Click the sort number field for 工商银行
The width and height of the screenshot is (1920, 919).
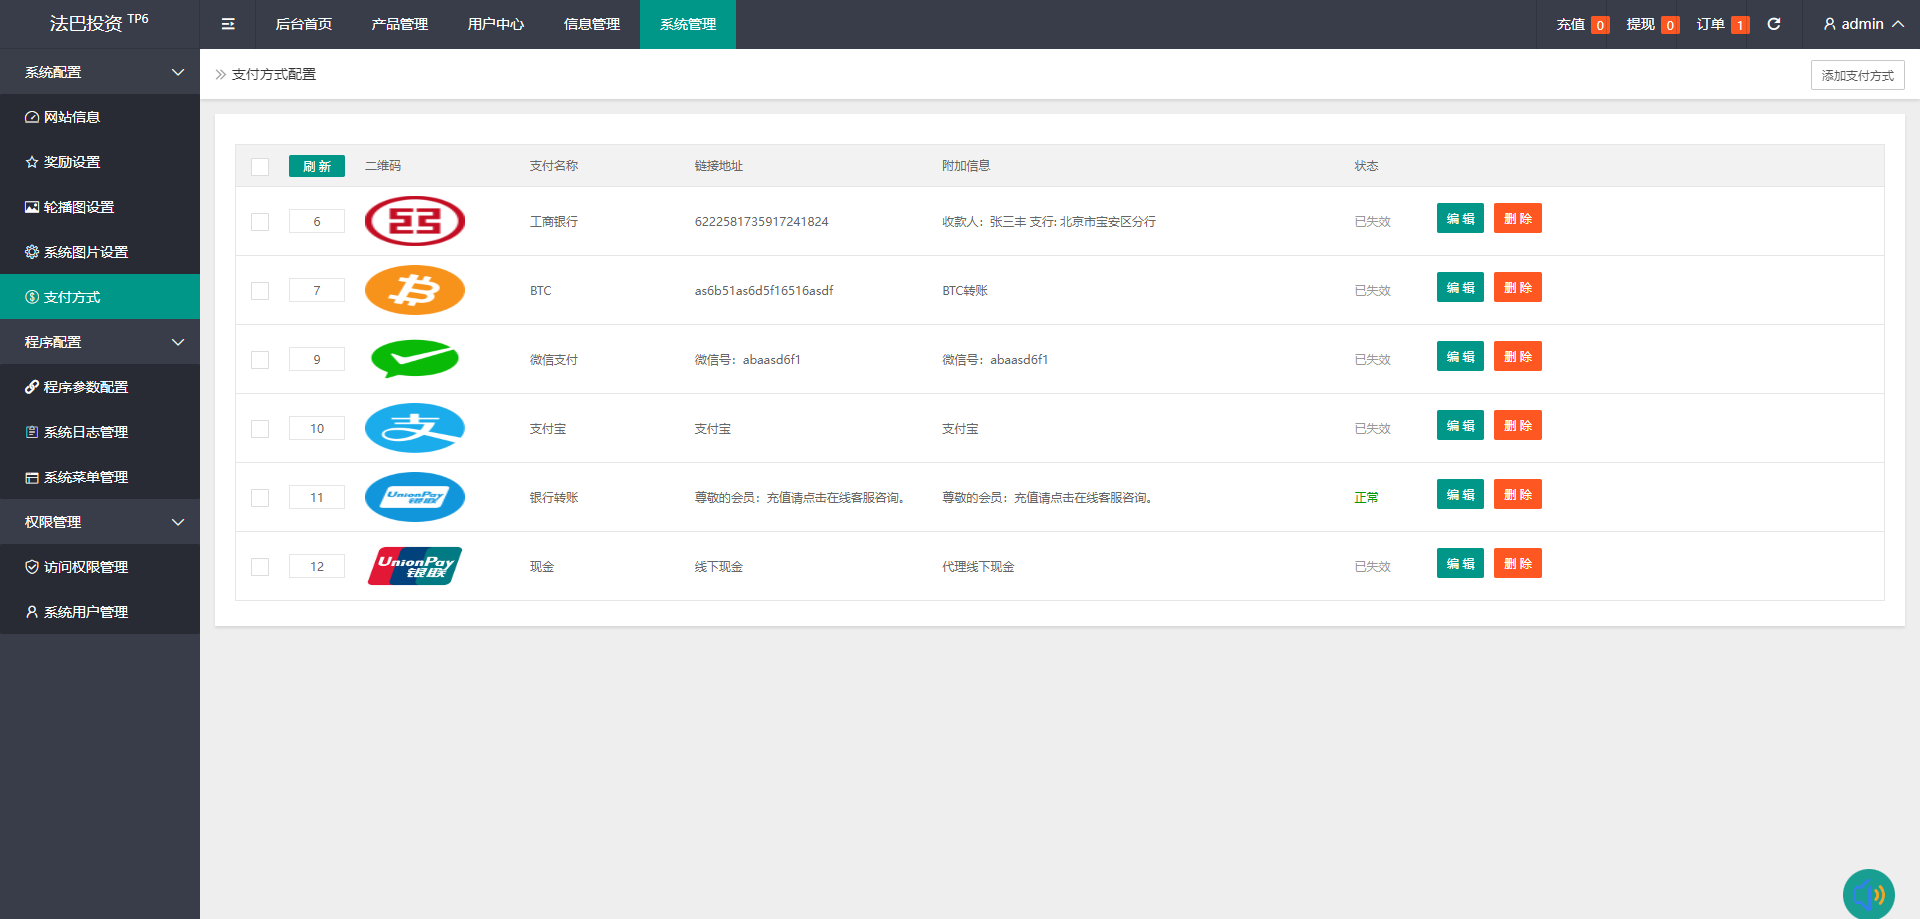[317, 221]
